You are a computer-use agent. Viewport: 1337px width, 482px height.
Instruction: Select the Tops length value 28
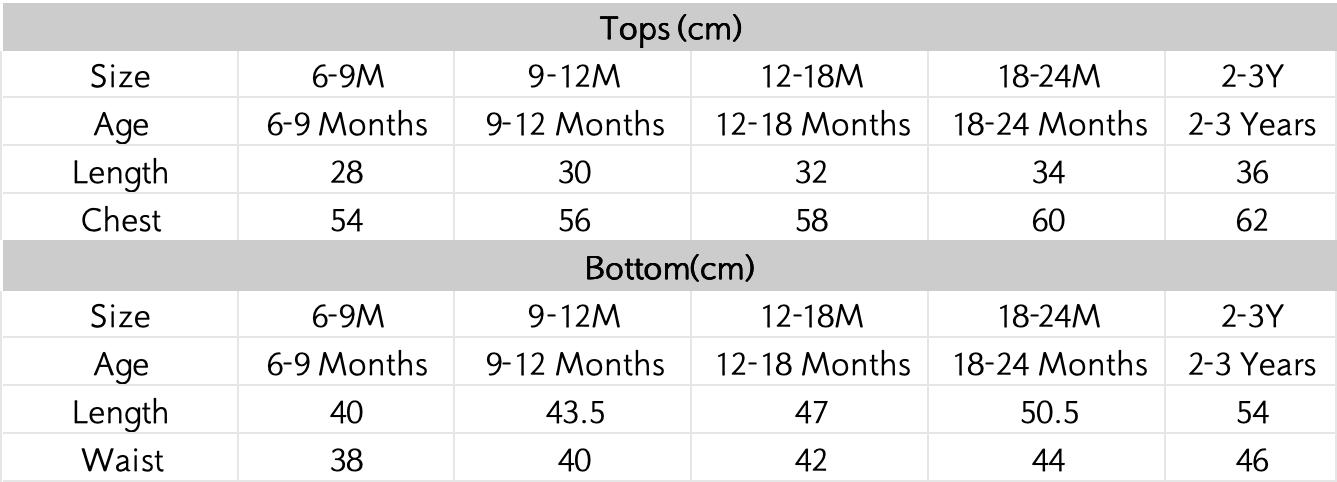346,172
